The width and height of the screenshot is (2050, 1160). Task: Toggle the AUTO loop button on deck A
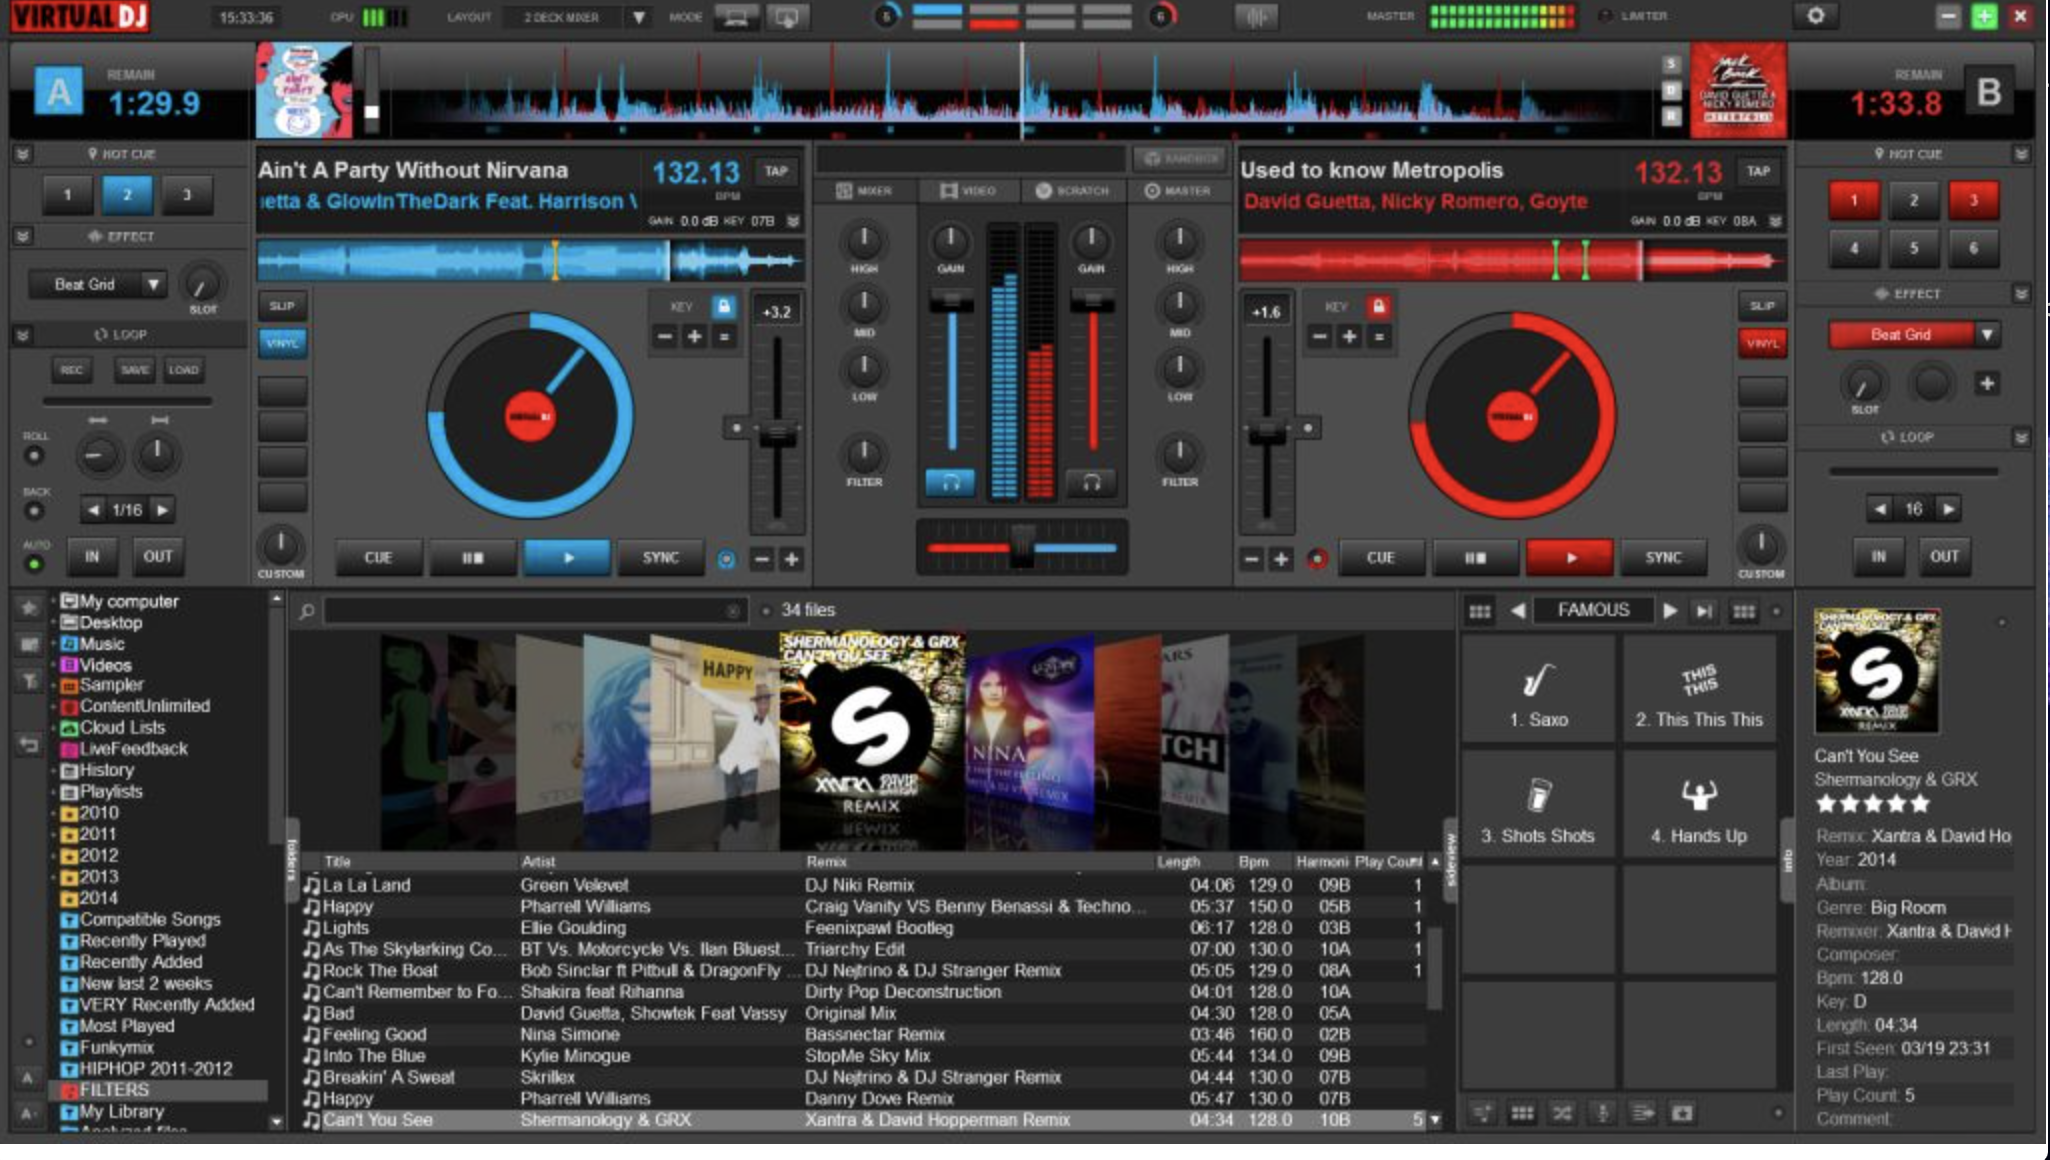point(35,564)
